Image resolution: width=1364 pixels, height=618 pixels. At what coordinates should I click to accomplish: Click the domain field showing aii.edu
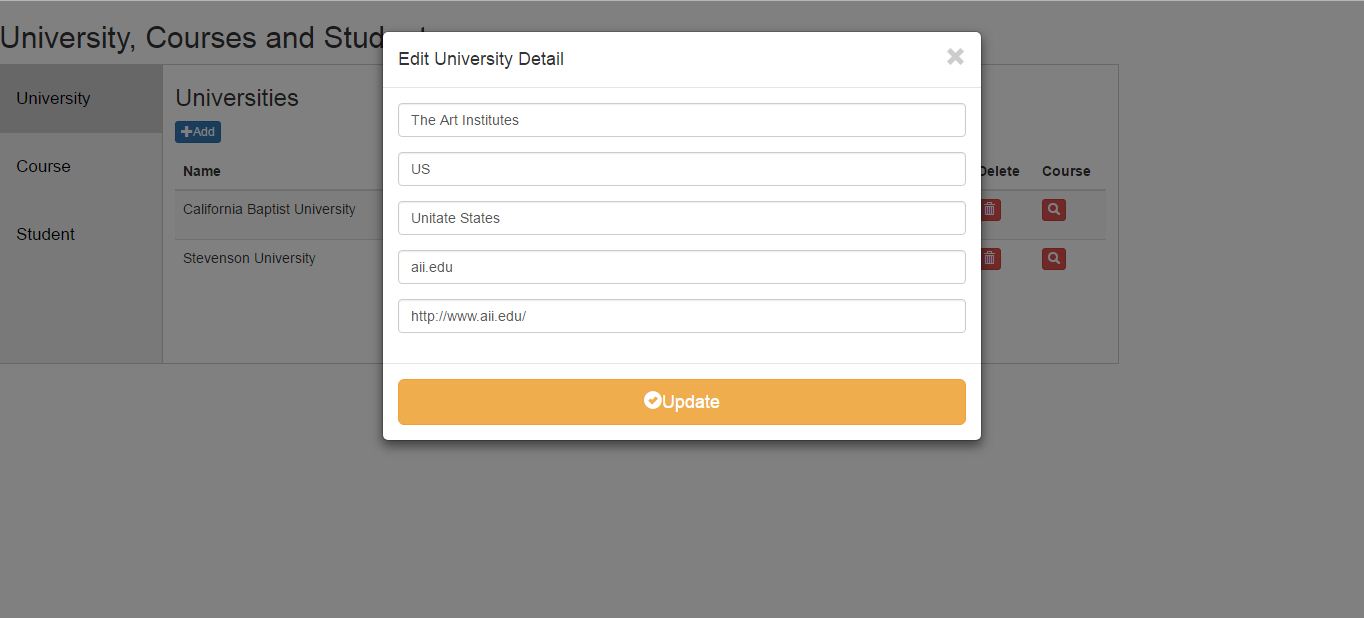(681, 267)
